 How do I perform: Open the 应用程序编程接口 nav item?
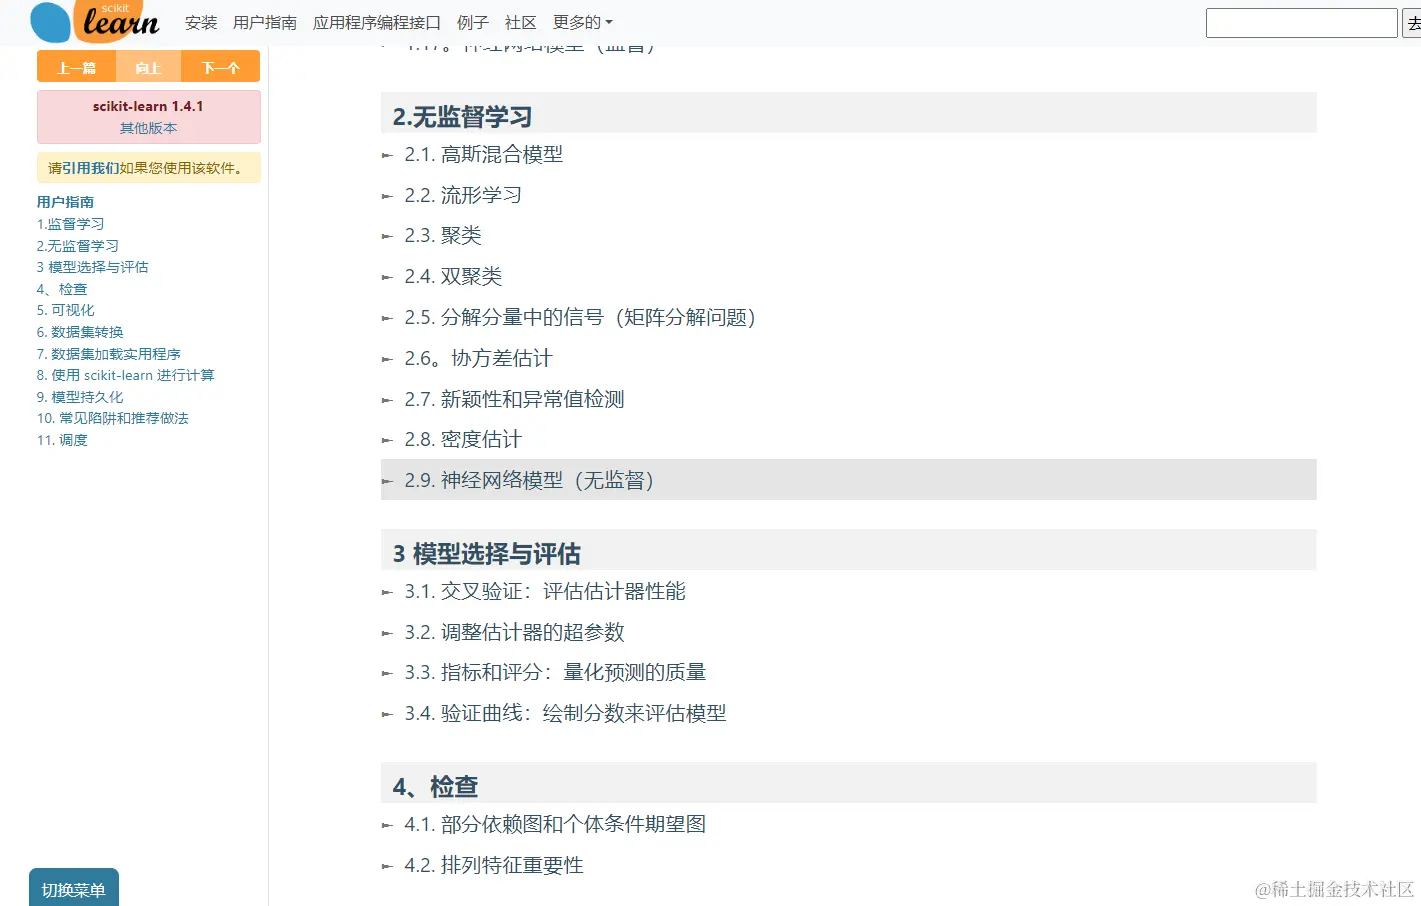(x=377, y=22)
